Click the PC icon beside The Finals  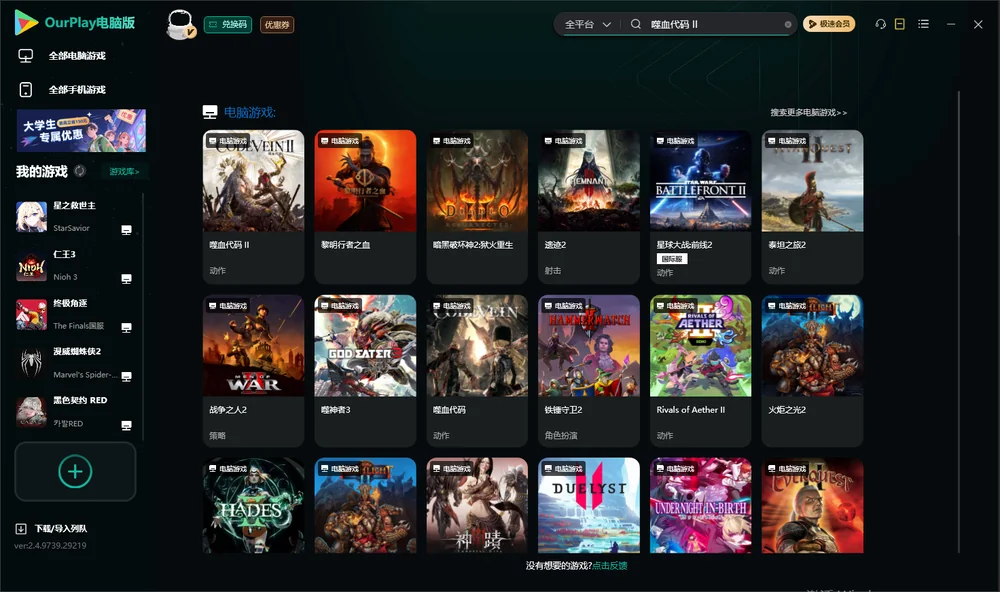point(126,327)
